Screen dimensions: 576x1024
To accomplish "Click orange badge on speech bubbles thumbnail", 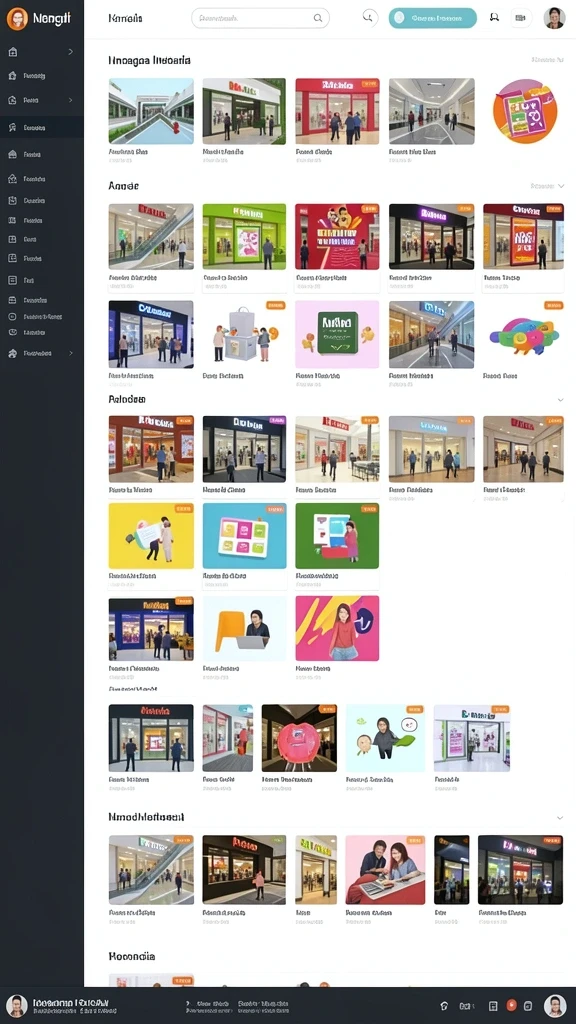I will pyautogui.click(x=553, y=305).
